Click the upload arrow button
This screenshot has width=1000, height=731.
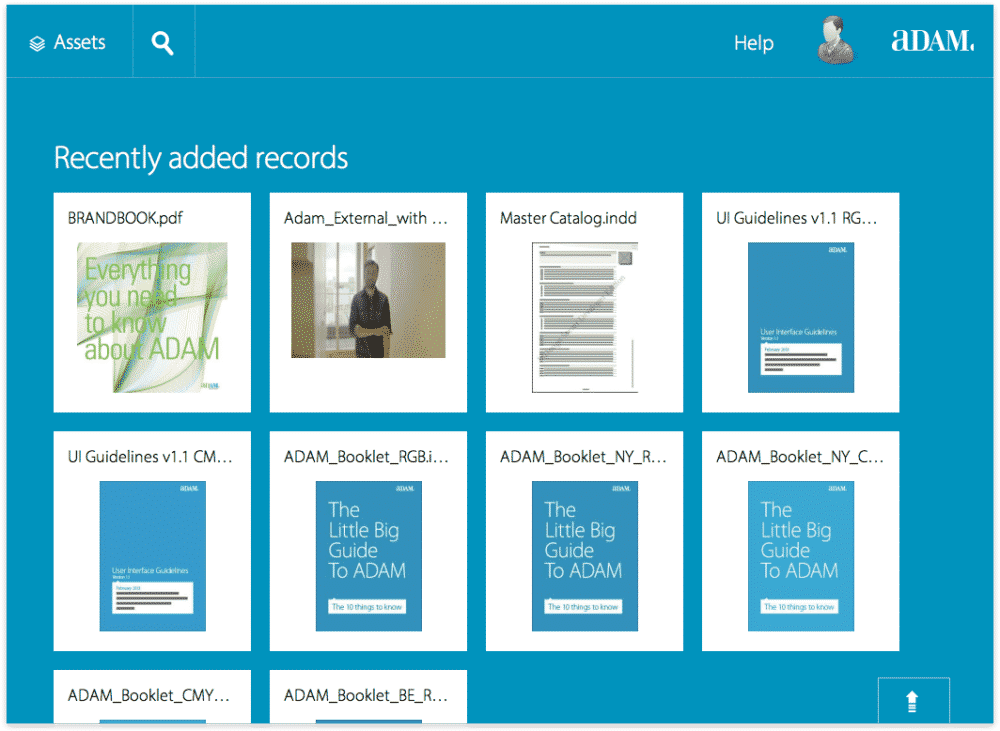[913, 703]
